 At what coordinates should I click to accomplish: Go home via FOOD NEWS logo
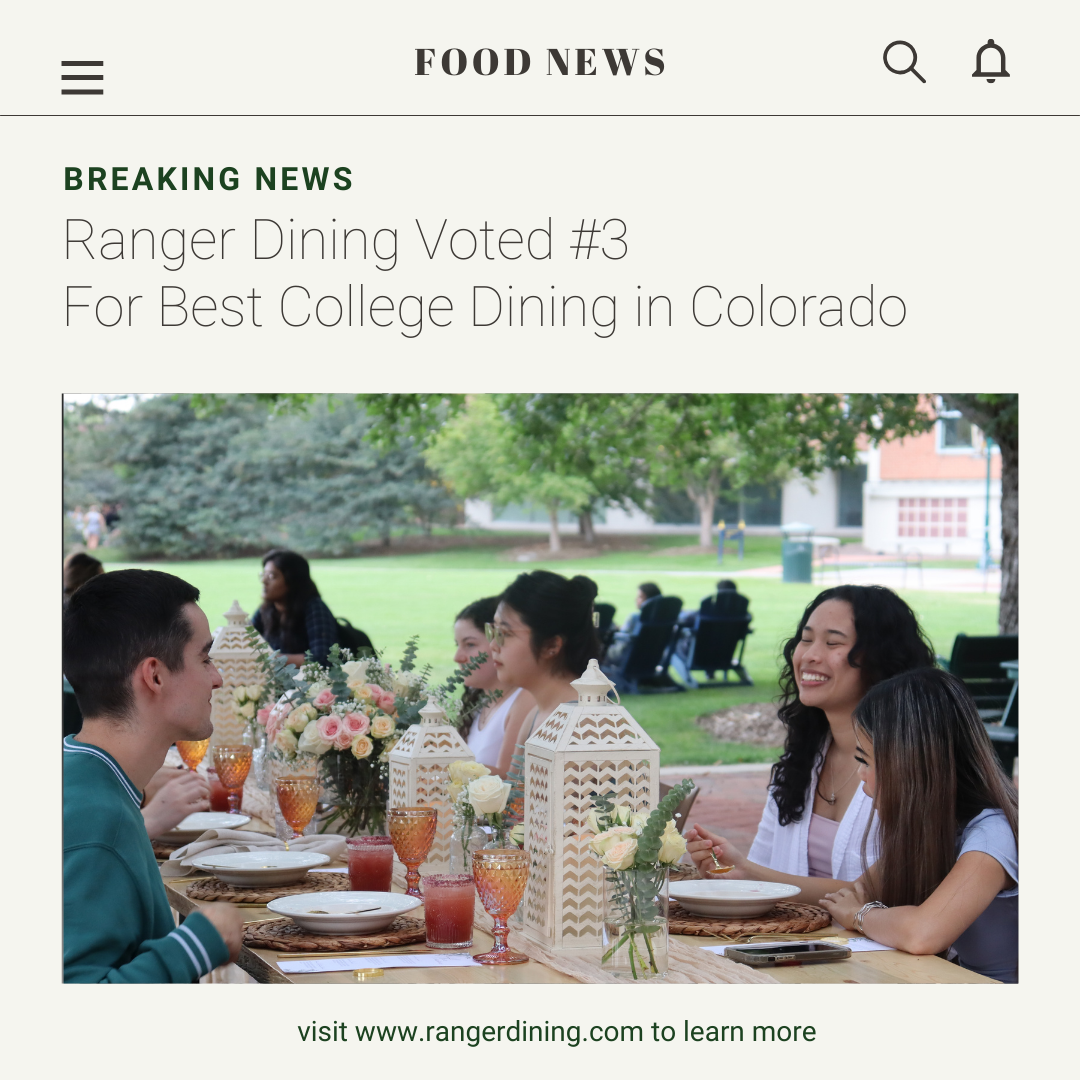click(540, 62)
